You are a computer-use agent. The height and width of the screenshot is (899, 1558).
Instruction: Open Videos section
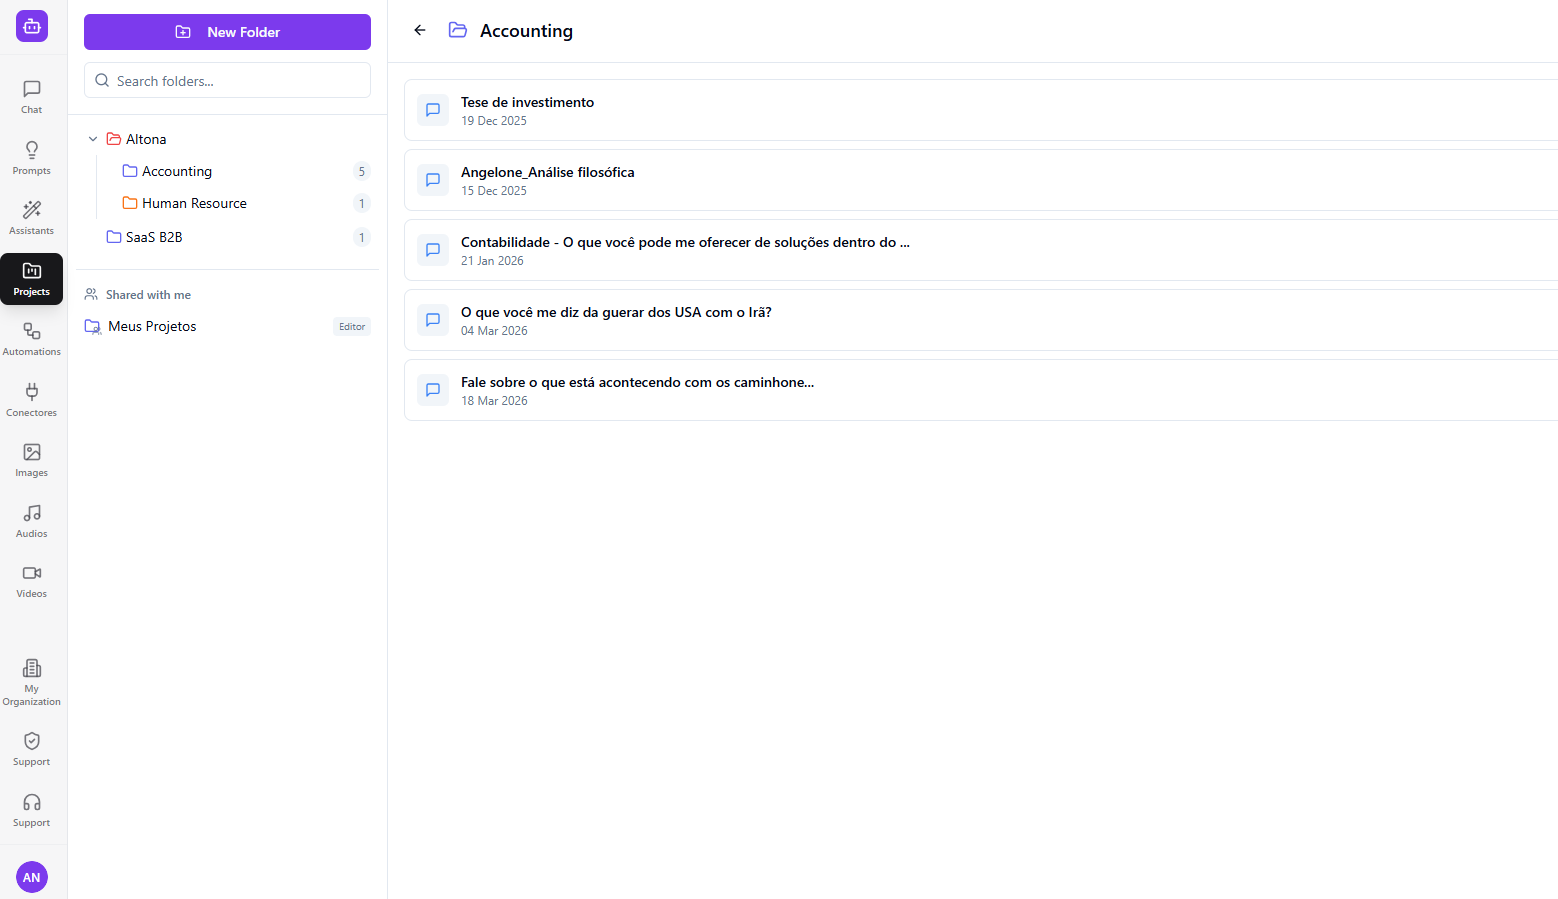32,581
